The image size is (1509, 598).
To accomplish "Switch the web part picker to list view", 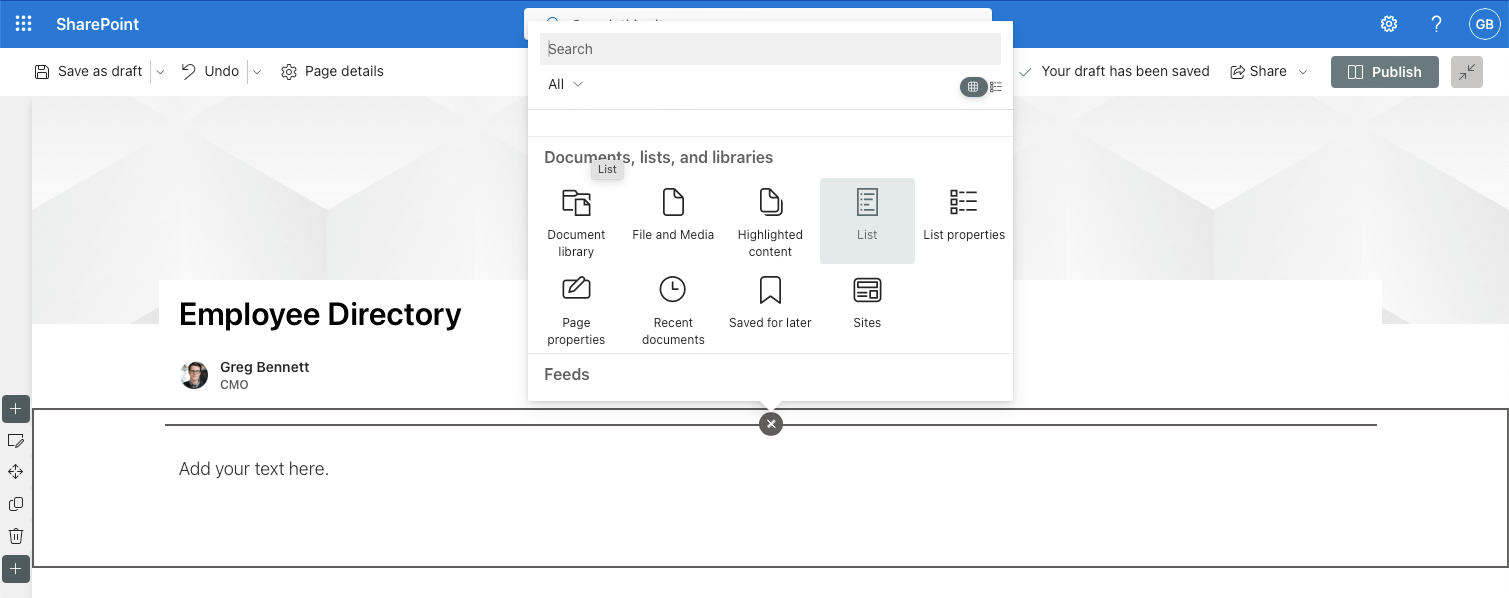I will pos(996,87).
